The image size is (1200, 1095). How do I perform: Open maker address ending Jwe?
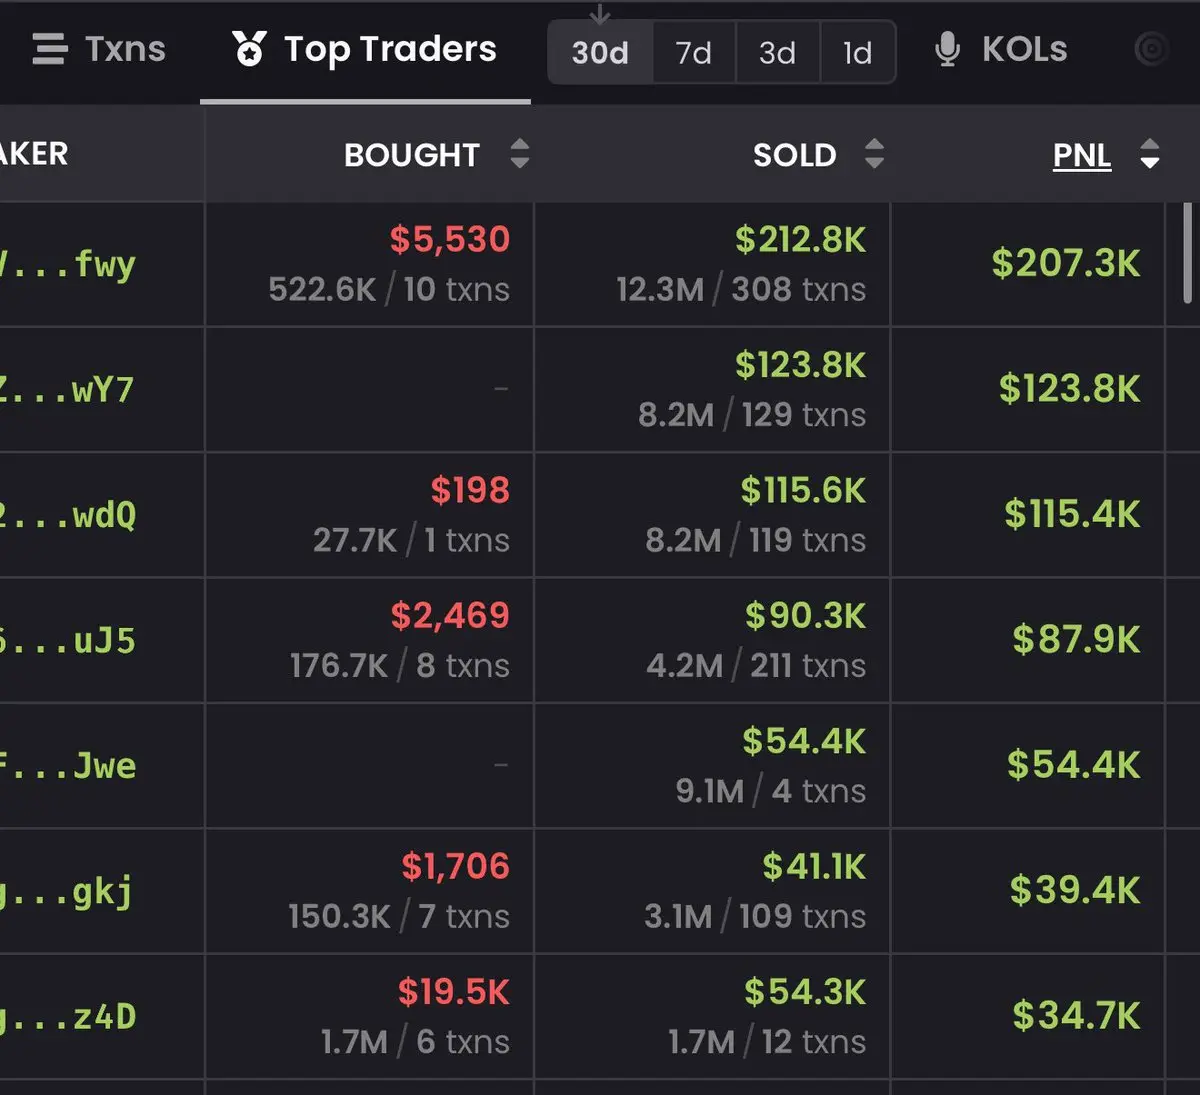pyautogui.click(x=70, y=766)
